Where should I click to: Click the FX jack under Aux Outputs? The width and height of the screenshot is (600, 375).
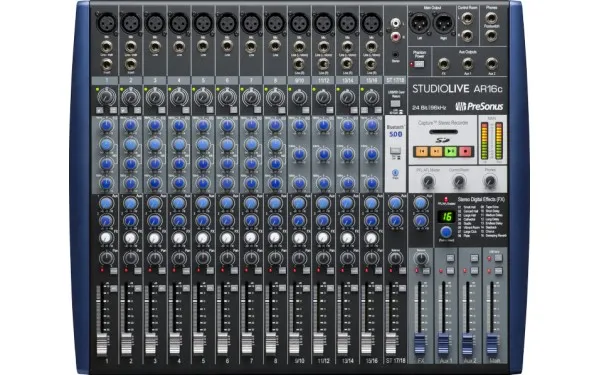click(x=443, y=63)
